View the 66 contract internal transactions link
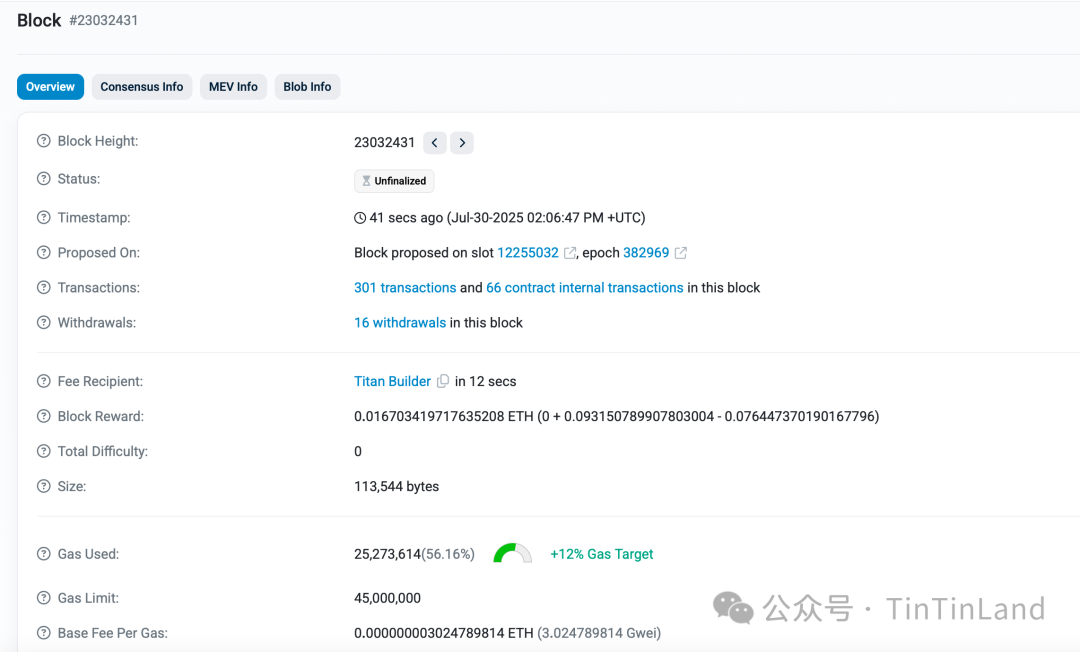The width and height of the screenshot is (1080, 652). tap(585, 288)
